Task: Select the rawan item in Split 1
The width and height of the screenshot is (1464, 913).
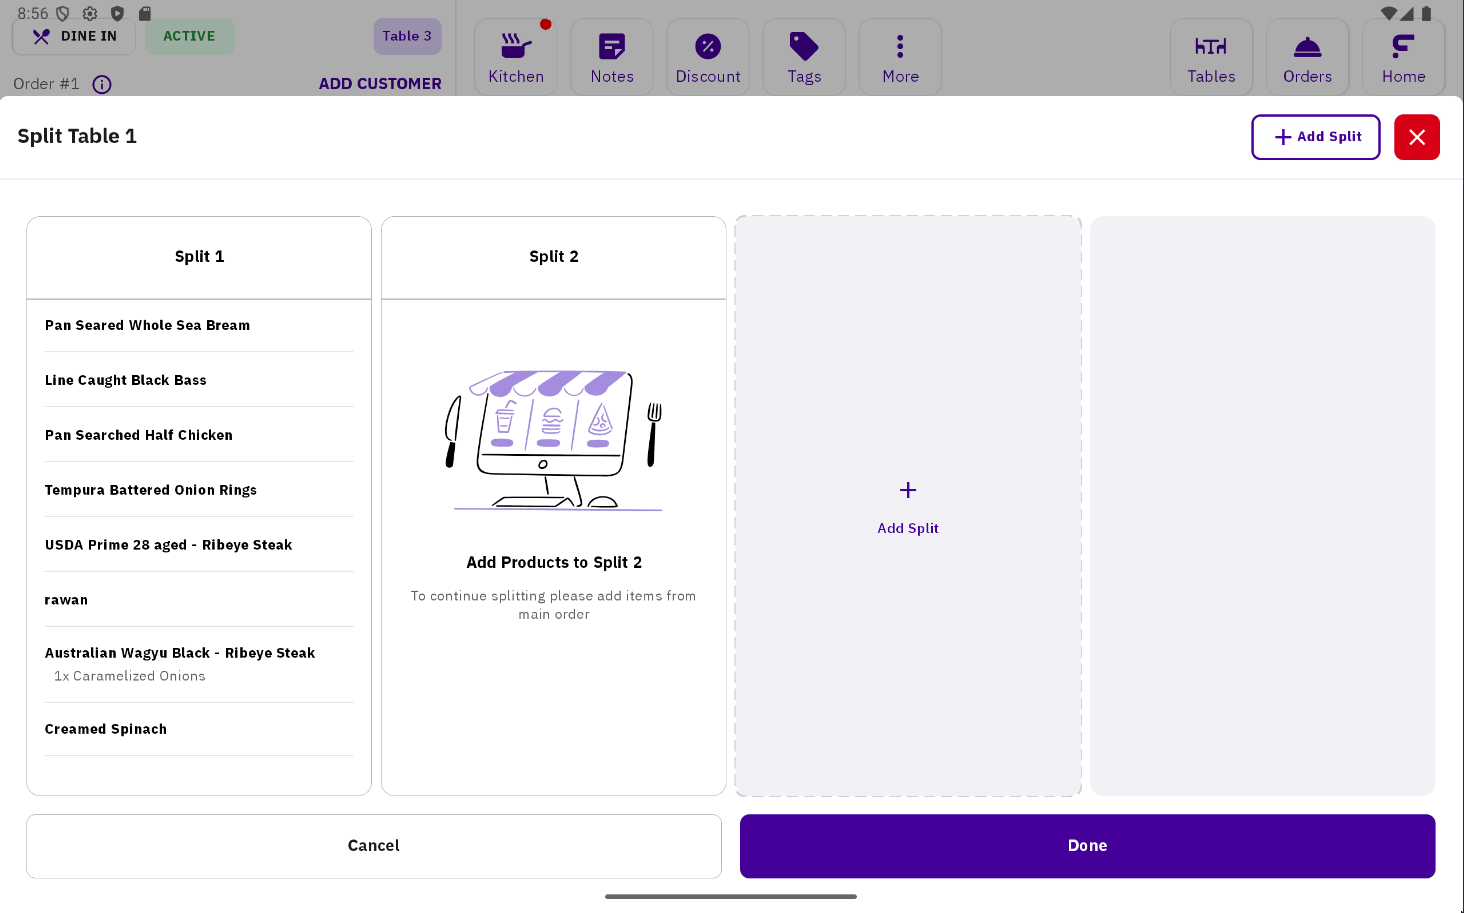Action: pos(67,600)
